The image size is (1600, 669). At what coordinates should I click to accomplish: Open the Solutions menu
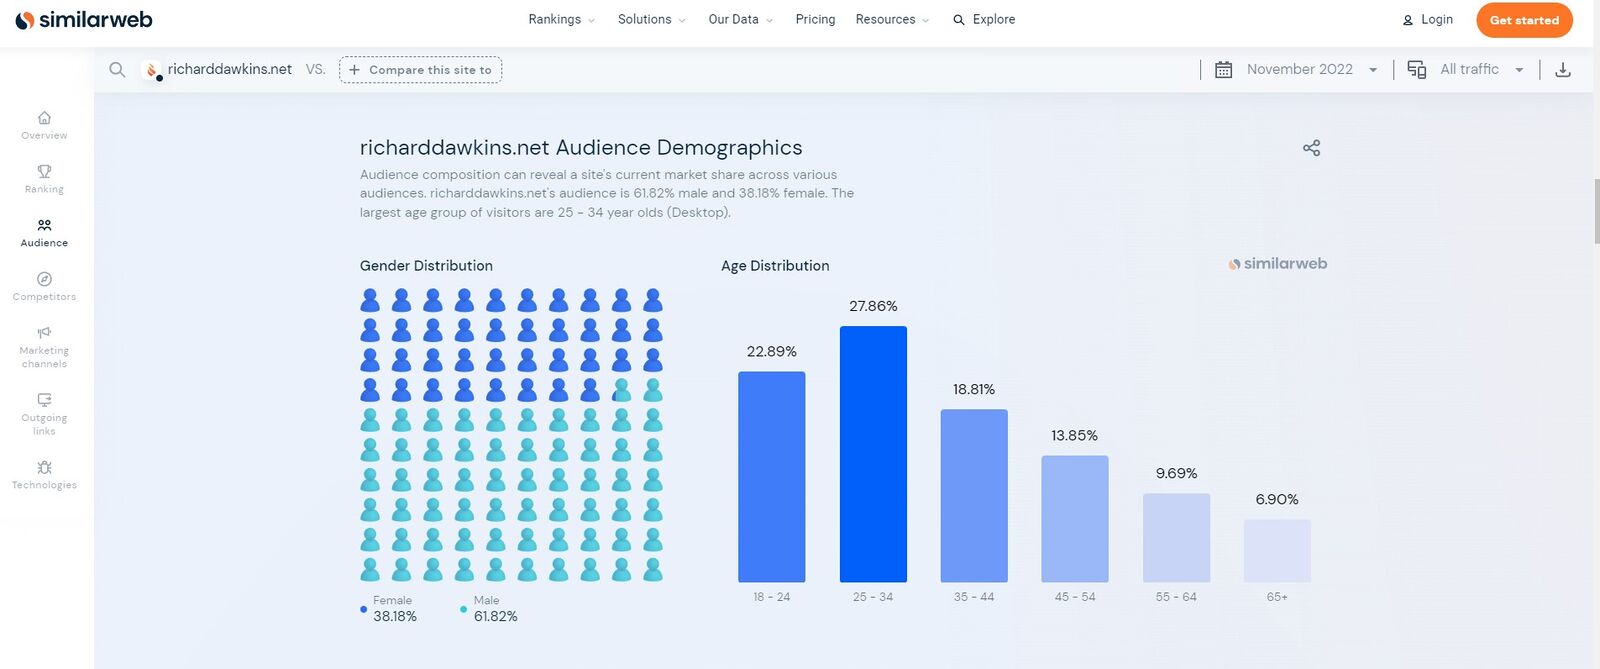pyautogui.click(x=651, y=20)
